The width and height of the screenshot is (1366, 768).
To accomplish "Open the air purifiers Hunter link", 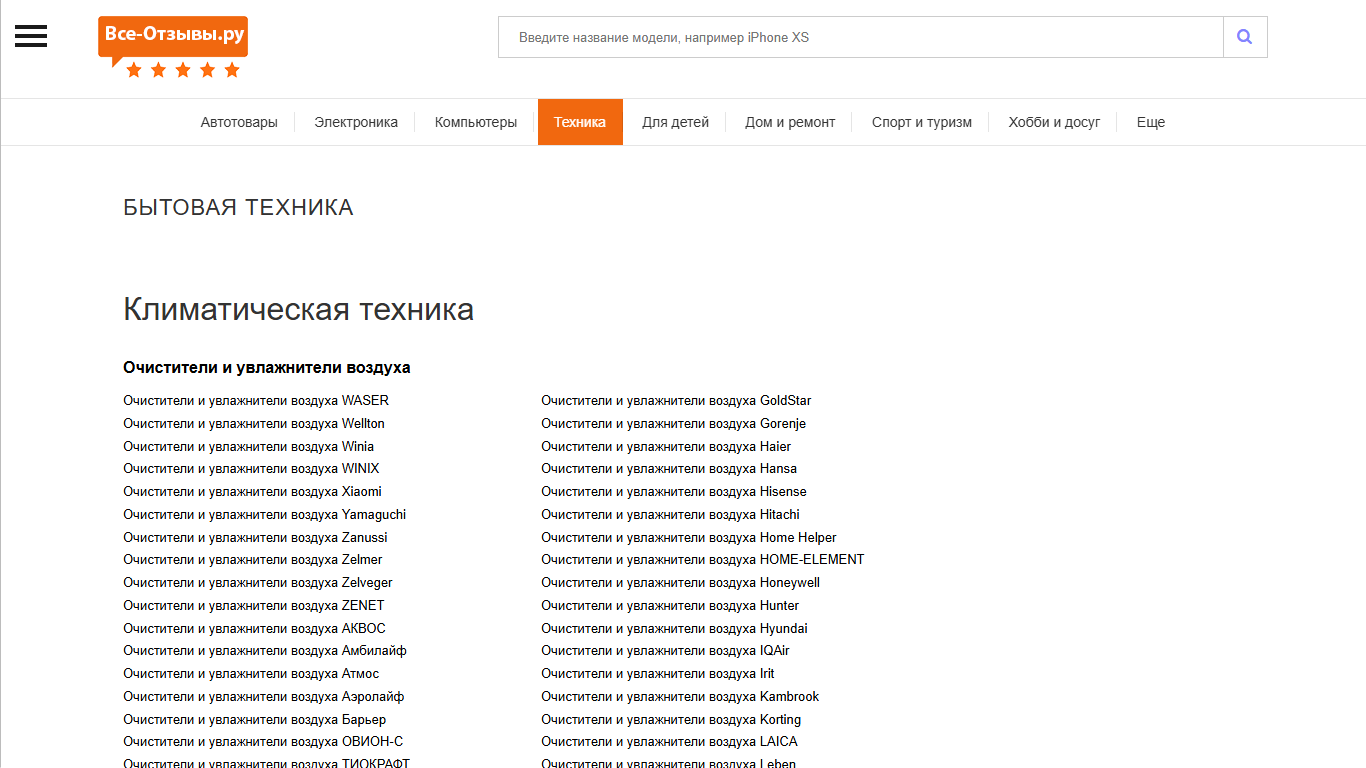I will pos(671,605).
